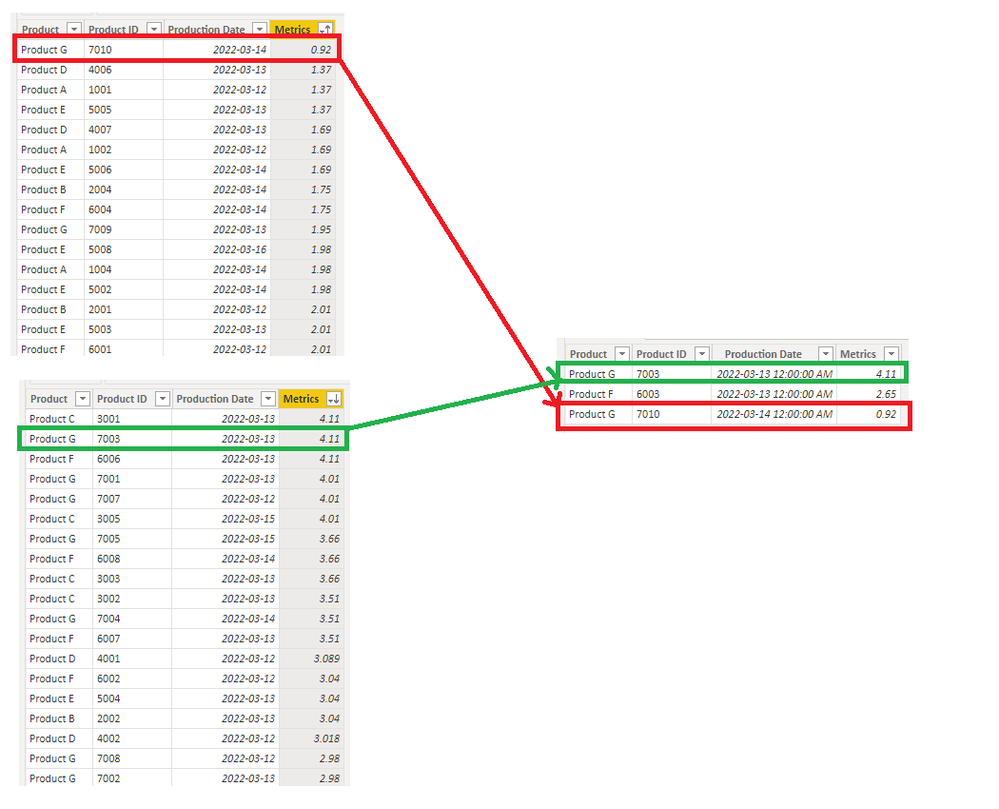Open Metrics filter dropdown in right table
Image resolution: width=999 pixels, height=809 pixels.
pyautogui.click(x=891, y=354)
